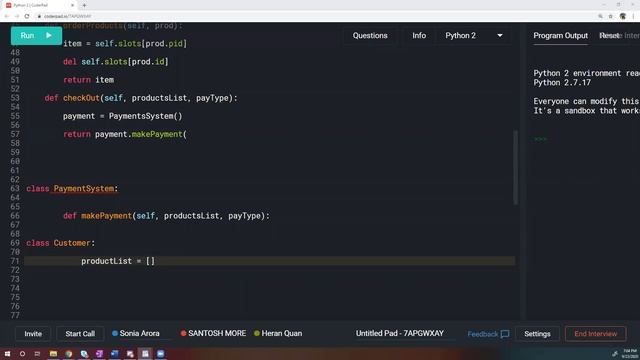This screenshot has height=360, width=640.
Task: Select participant Sonia Arora
Action: tap(136, 333)
